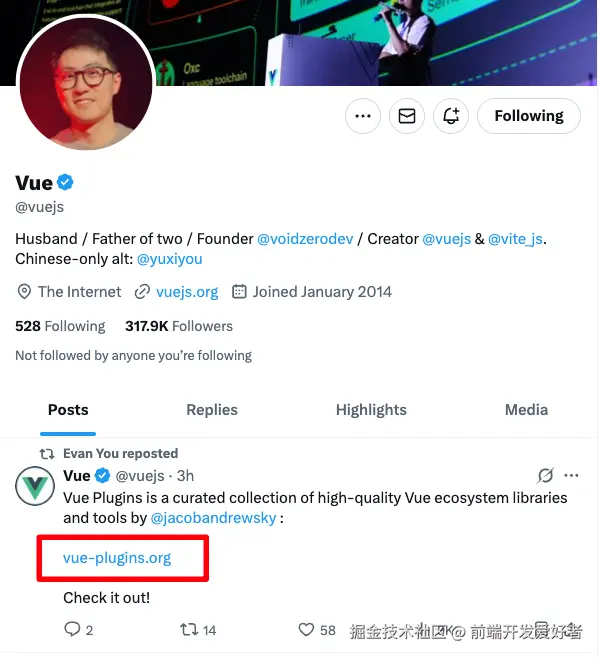
Task: Click the reply icon on the post
Action: coord(72,630)
